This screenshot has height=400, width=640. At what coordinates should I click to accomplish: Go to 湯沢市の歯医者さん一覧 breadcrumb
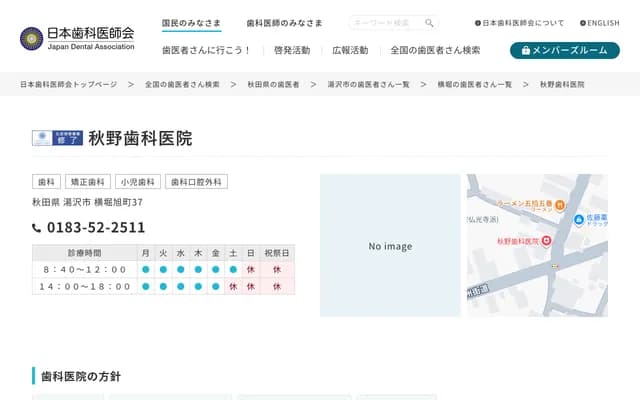pyautogui.click(x=365, y=85)
